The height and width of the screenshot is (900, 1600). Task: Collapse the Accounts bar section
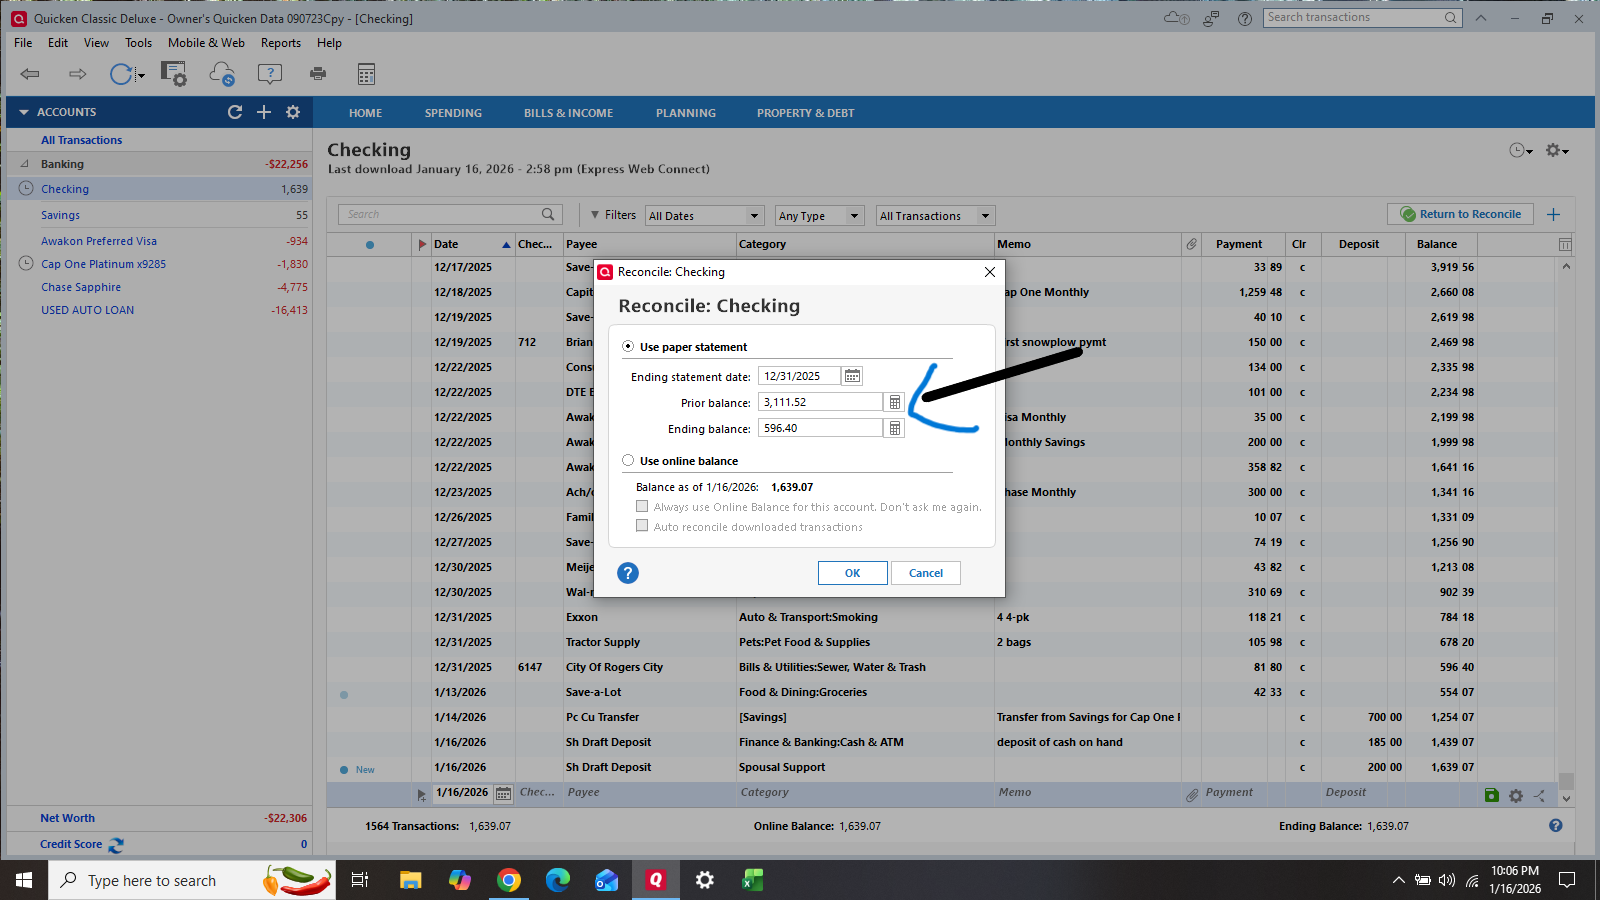[x=24, y=112]
